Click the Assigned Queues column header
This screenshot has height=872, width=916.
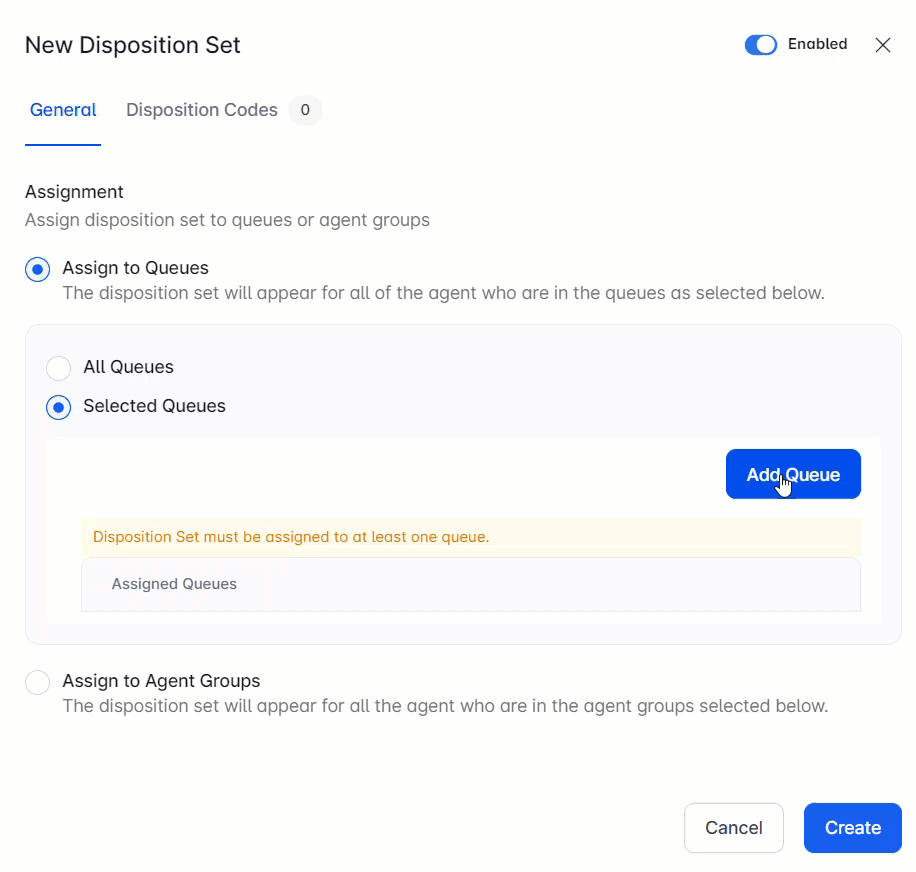coord(174,584)
